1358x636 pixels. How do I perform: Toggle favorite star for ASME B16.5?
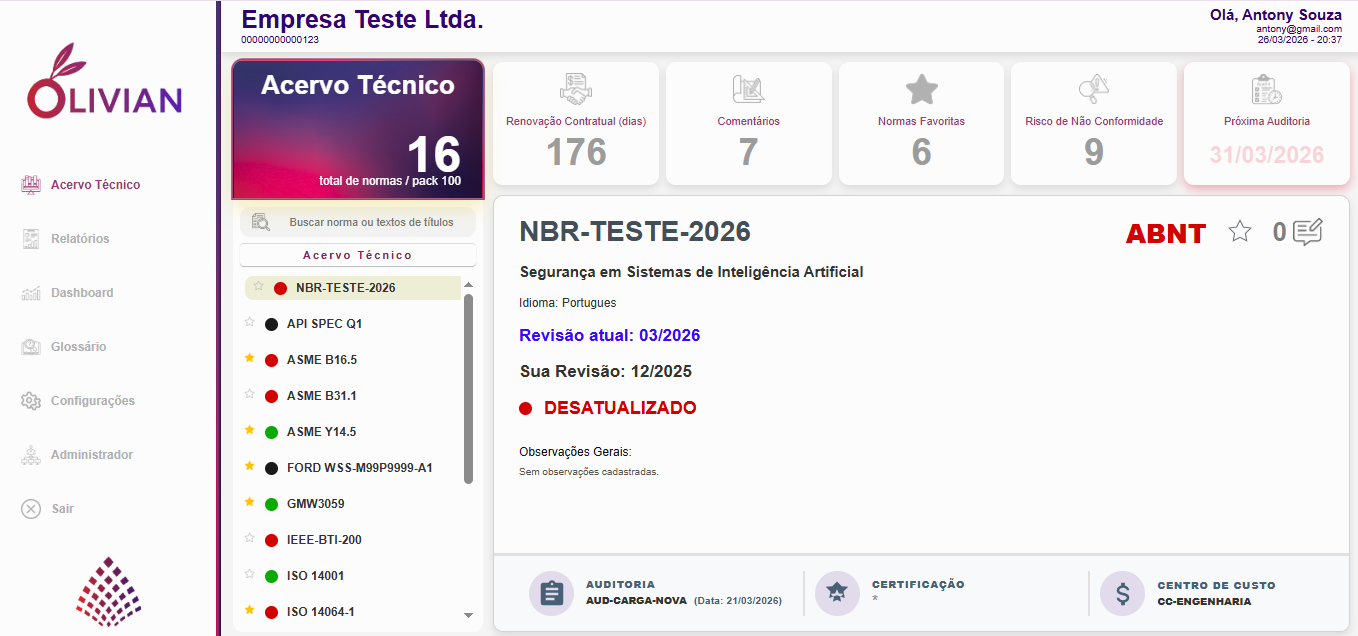249,359
